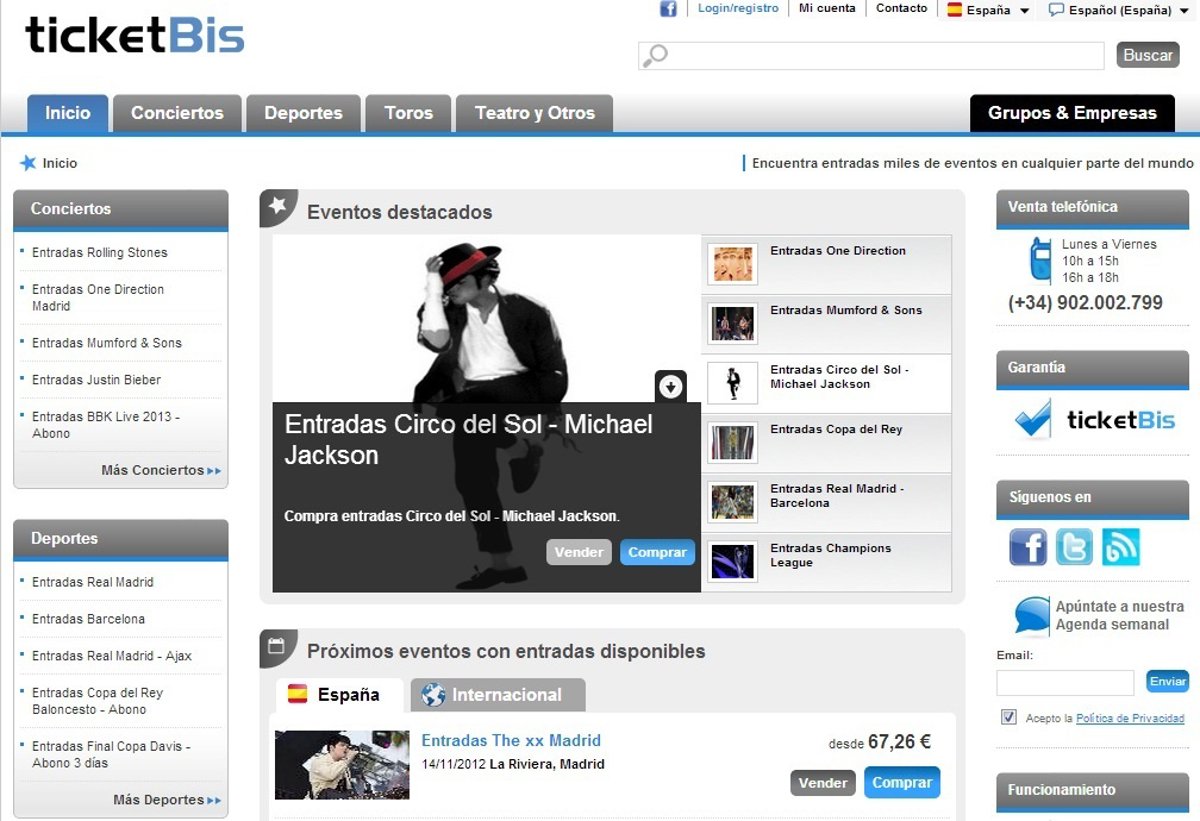Click the magnifier icon in search box
This screenshot has height=821, width=1200.
[655, 56]
